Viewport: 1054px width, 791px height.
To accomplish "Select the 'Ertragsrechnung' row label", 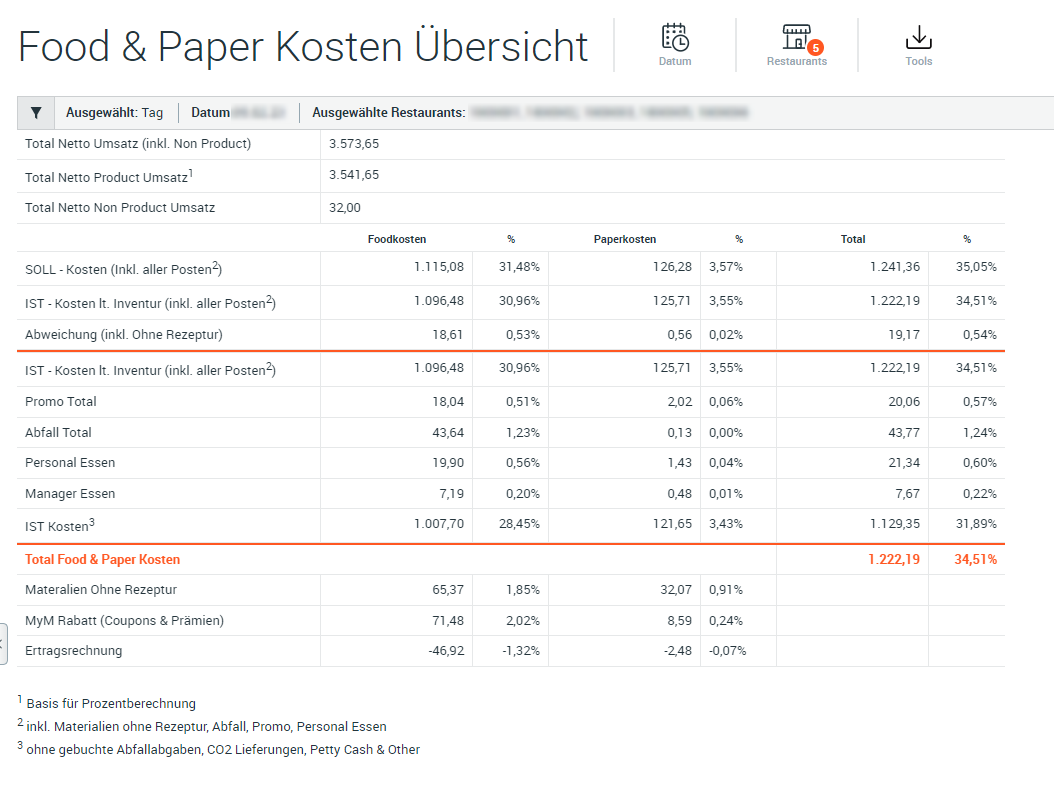I will pos(73,651).
